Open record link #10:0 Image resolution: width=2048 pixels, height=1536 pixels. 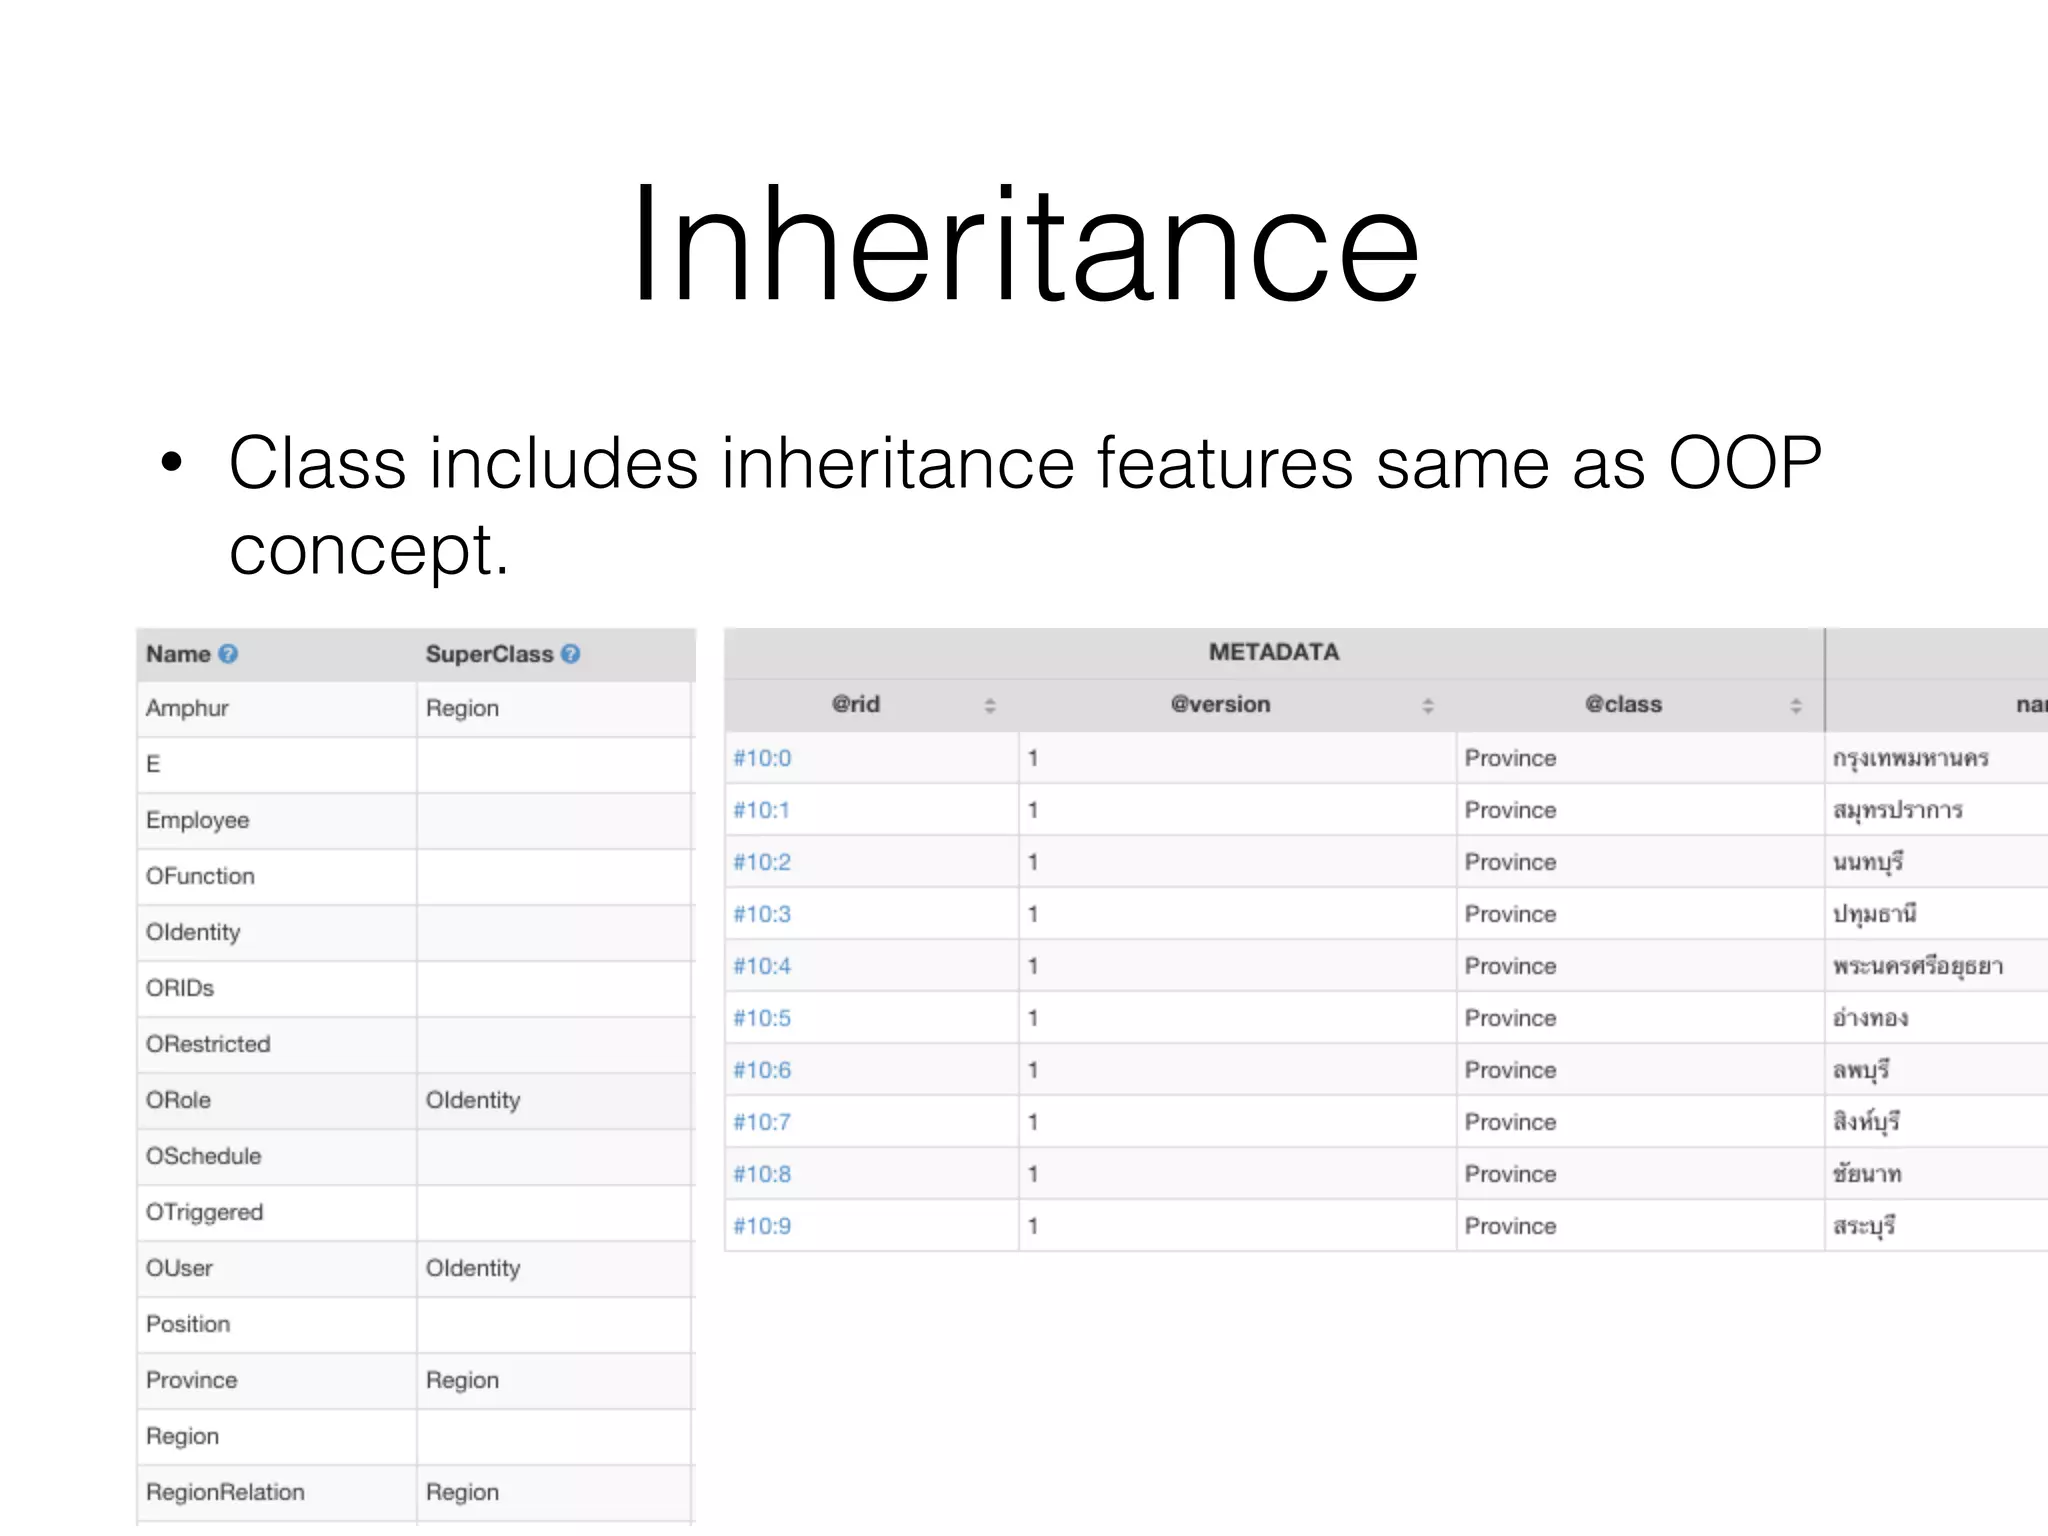click(762, 758)
